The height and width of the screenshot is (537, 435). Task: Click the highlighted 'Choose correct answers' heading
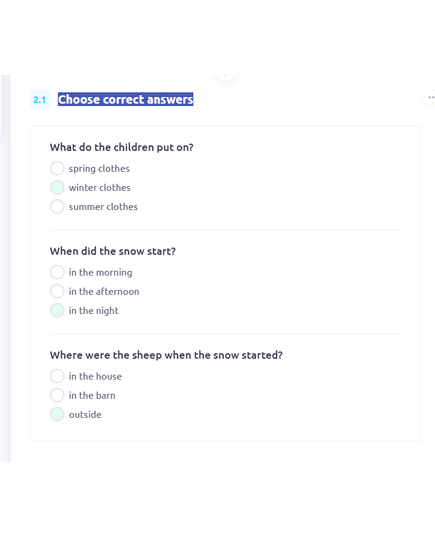(126, 99)
